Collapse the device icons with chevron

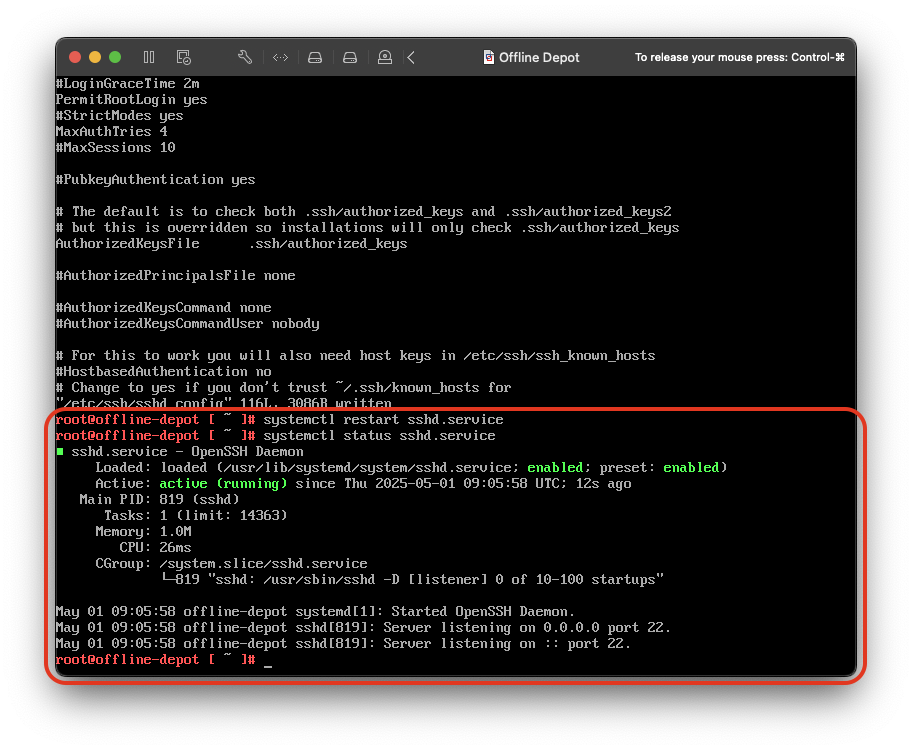[x=411, y=57]
